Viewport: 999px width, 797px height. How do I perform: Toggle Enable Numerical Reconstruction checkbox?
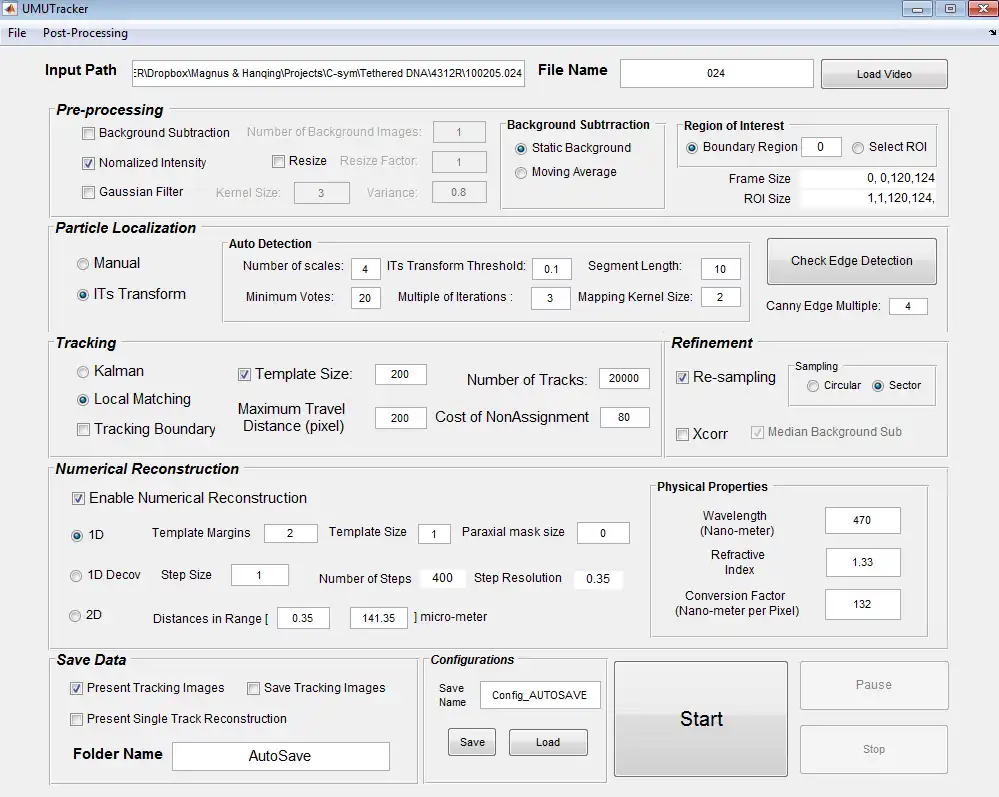click(x=78, y=498)
